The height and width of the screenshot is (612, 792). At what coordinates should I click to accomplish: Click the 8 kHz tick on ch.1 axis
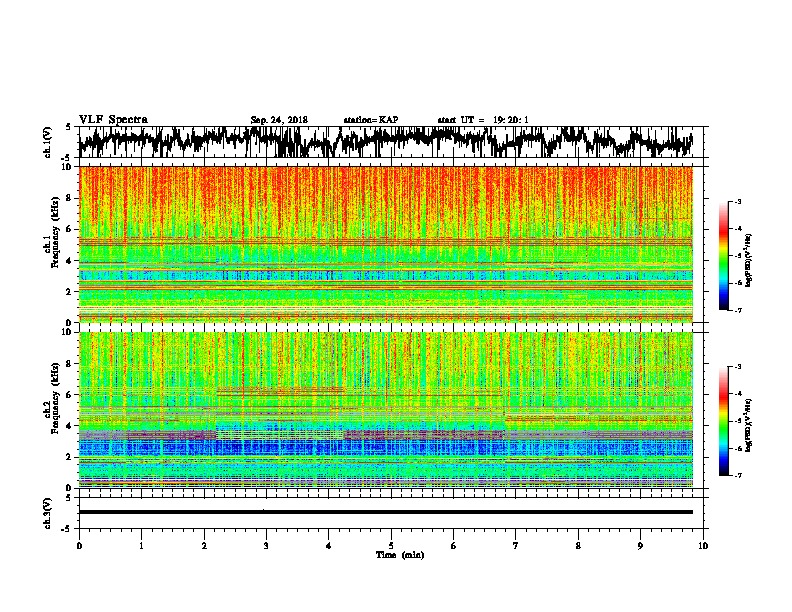70,198
